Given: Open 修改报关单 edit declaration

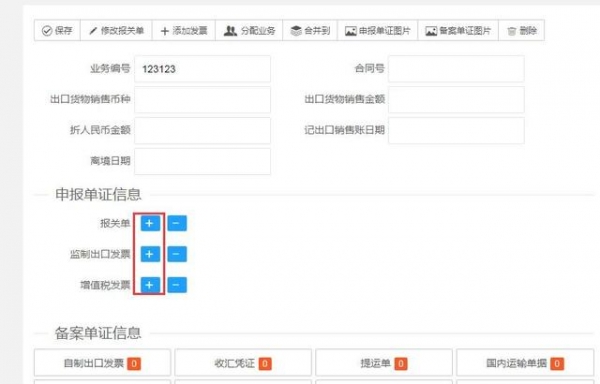Looking at the screenshot, I should [116, 31].
